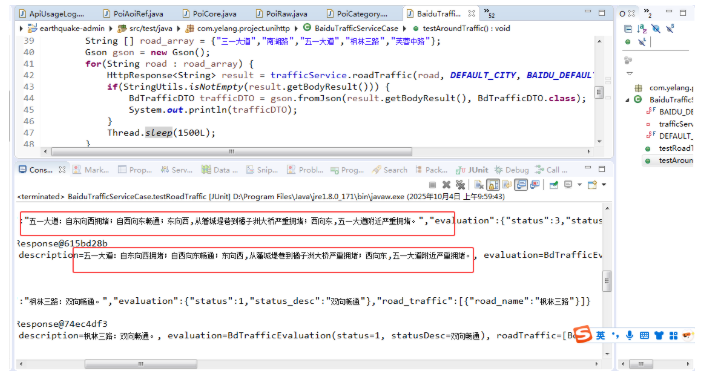Open the JUnit view tab
Image resolution: width=701 pixels, height=376 pixels.
[x=472, y=170]
